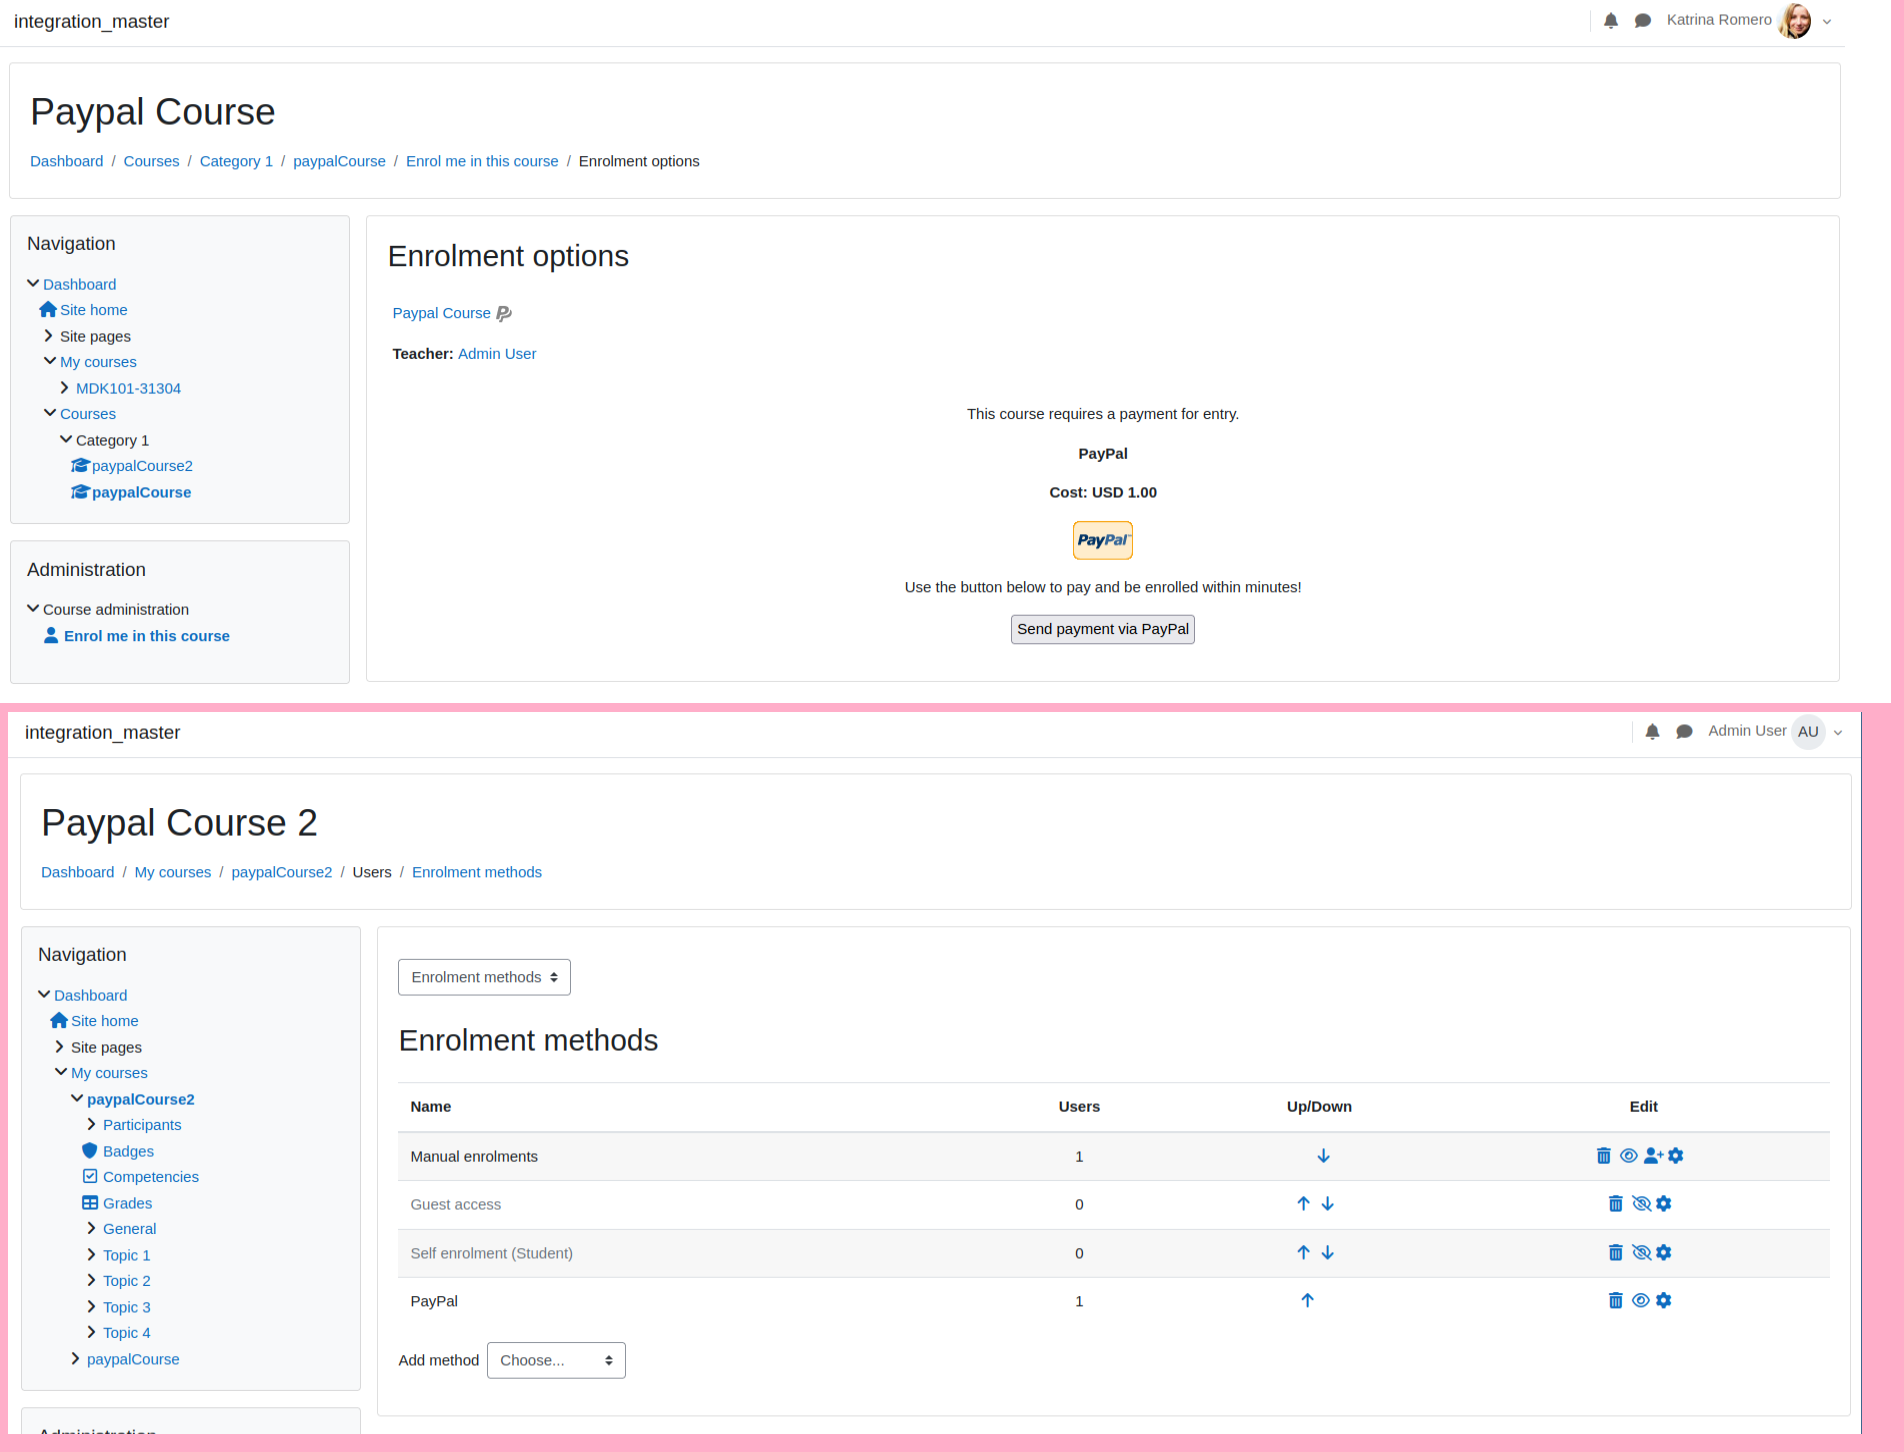Click paypalCourse2 graduation cap icon

pos(80,466)
